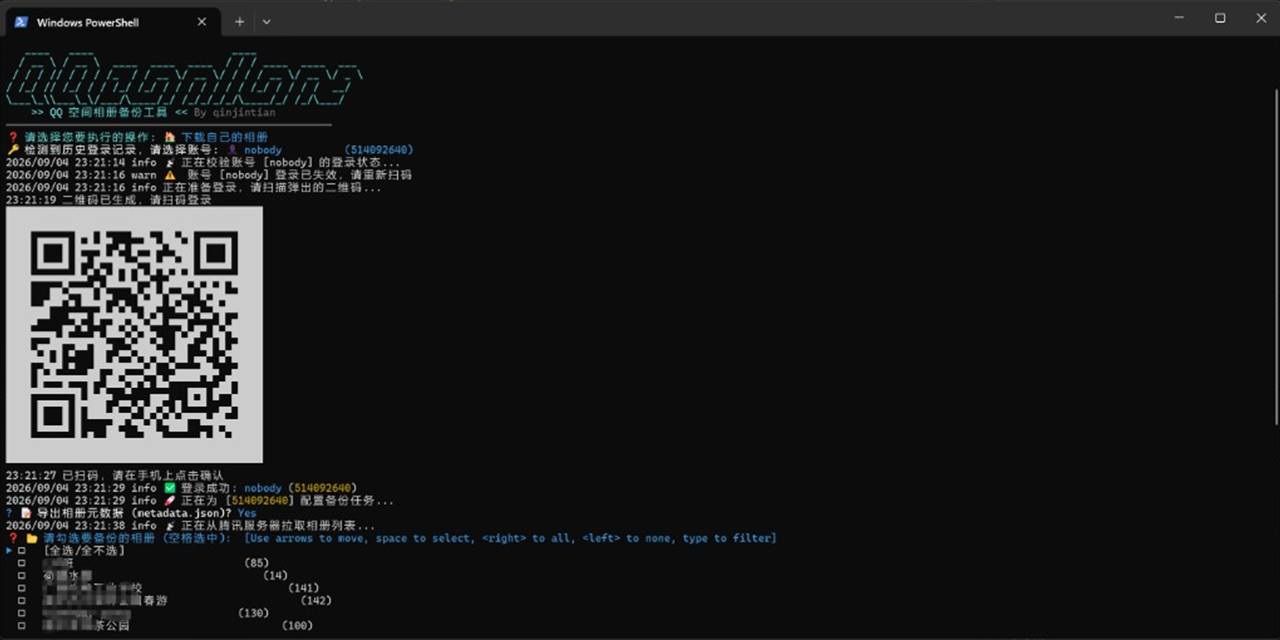Click red question mark before the folder icon

12,538
